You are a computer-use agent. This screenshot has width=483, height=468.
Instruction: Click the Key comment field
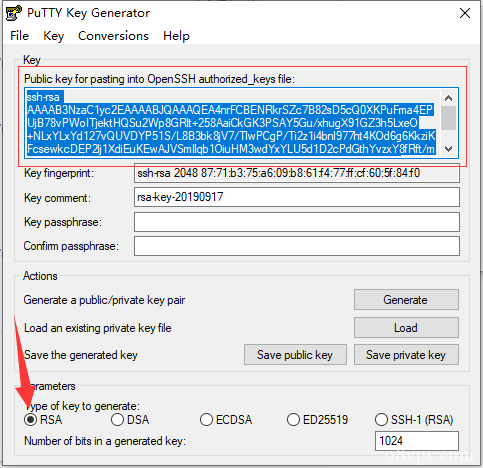click(297, 197)
